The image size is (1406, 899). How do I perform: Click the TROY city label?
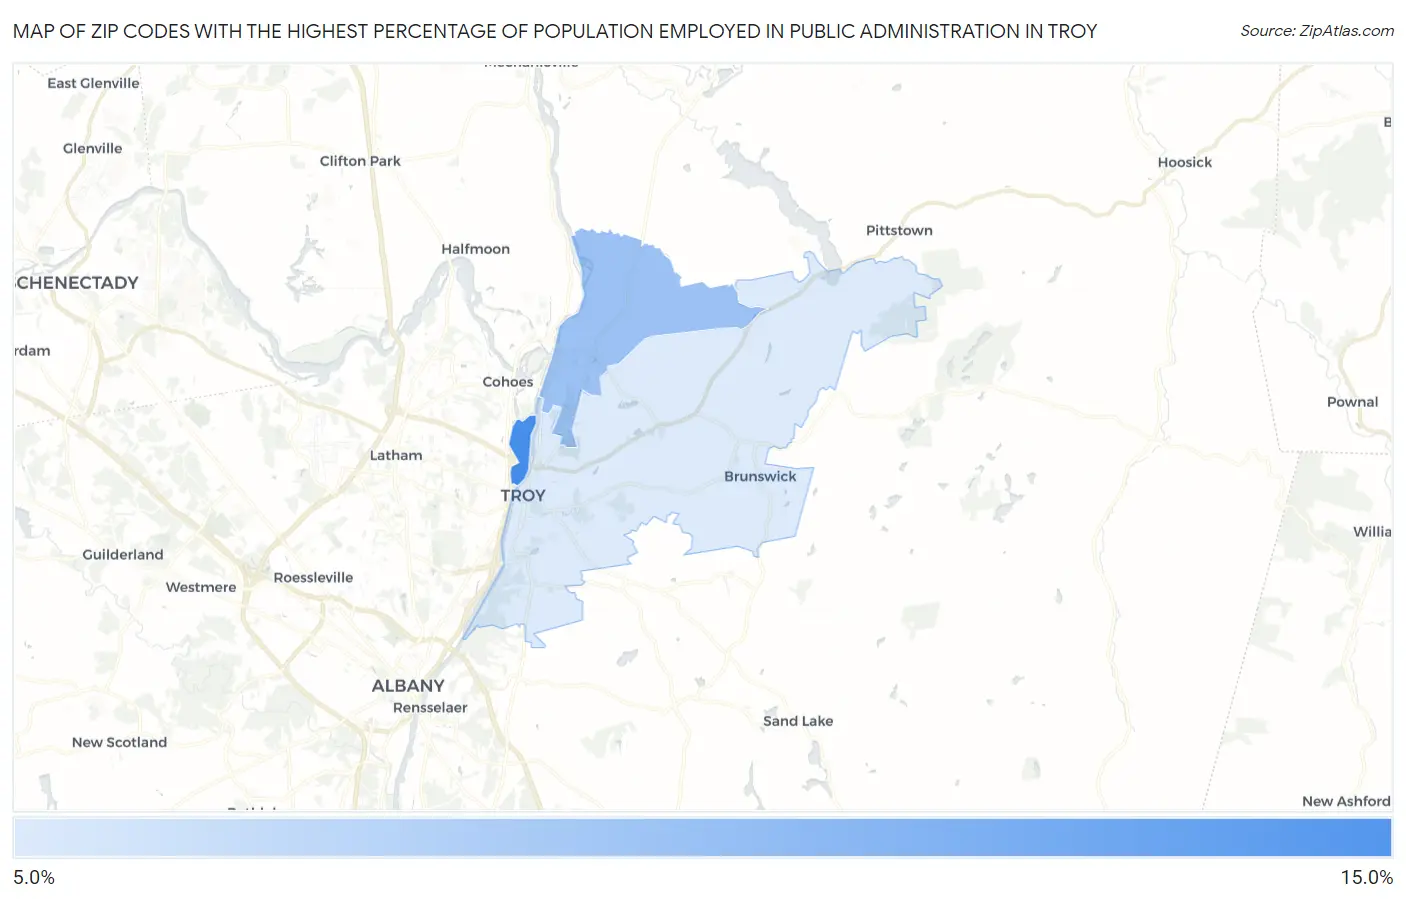tap(523, 495)
